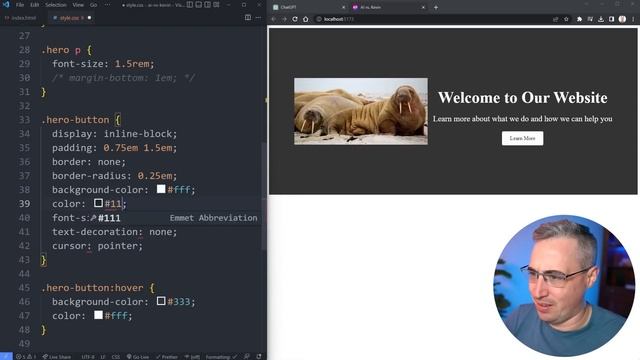Screen dimensions: 640x360
Task: Click Prettier in the status bar
Action: [167, 357]
